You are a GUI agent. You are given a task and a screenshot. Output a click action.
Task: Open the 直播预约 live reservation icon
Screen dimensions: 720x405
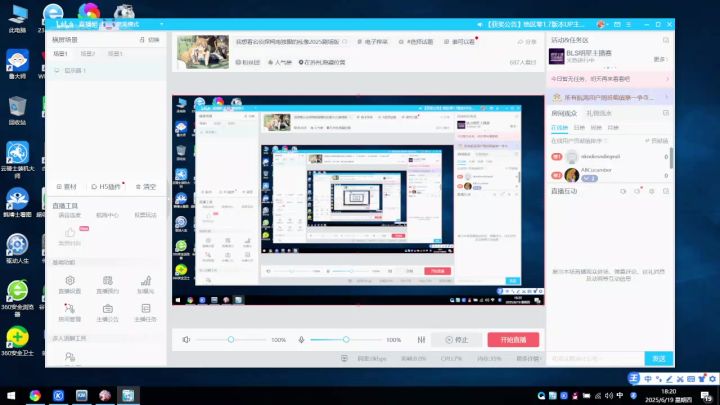coord(108,281)
